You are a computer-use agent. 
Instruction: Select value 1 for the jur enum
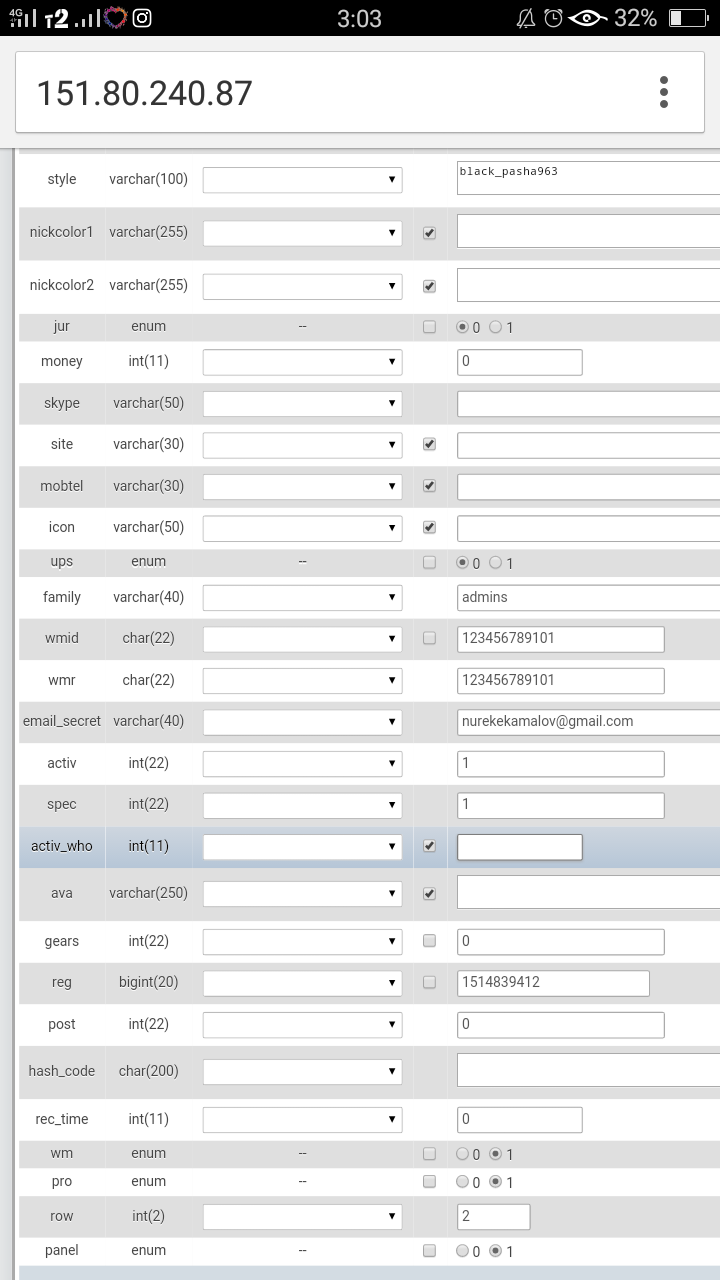[x=495, y=327]
